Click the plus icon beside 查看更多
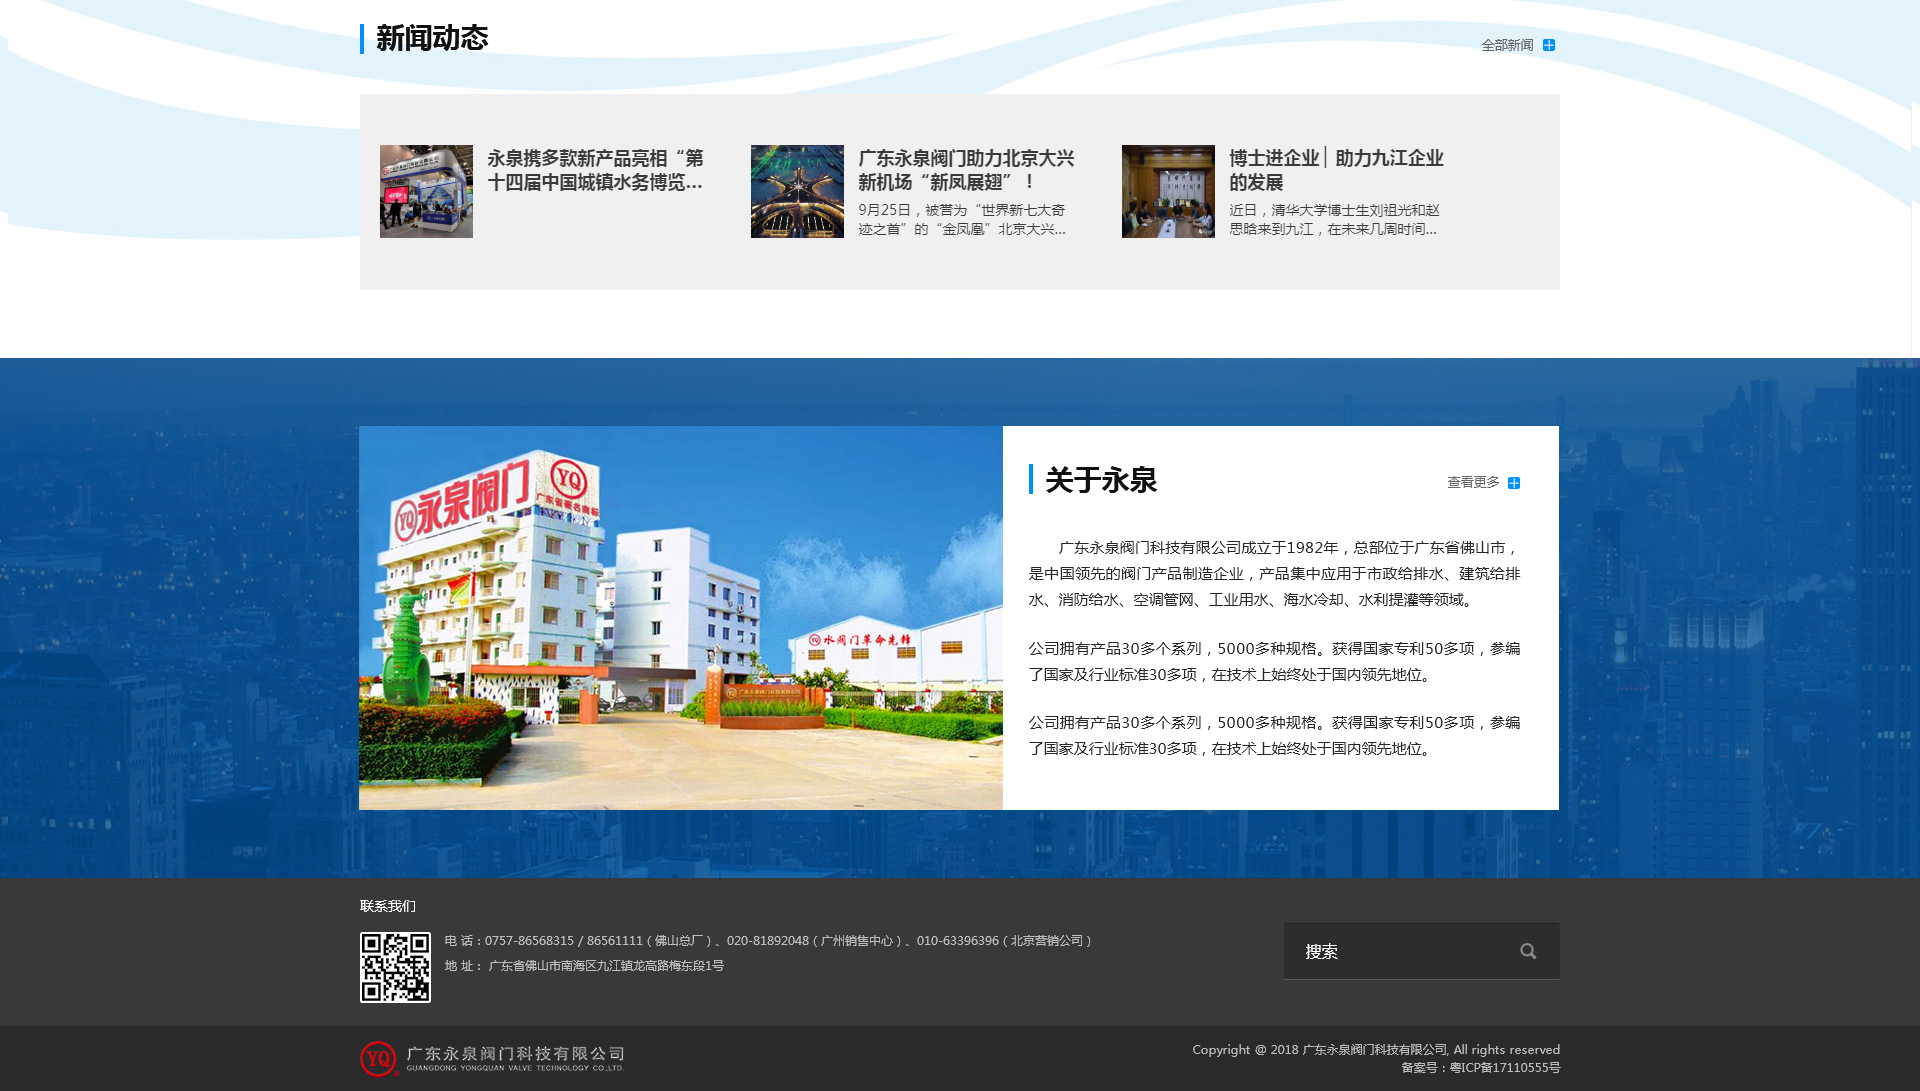Screen dimensions: 1920x1091 pyautogui.click(x=1514, y=483)
